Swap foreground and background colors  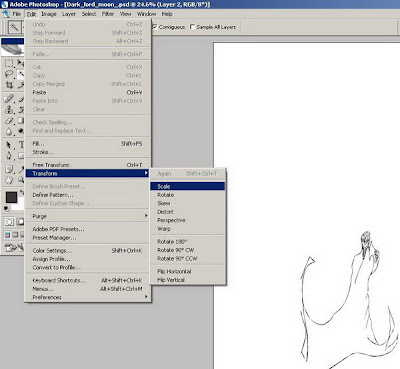22,193
